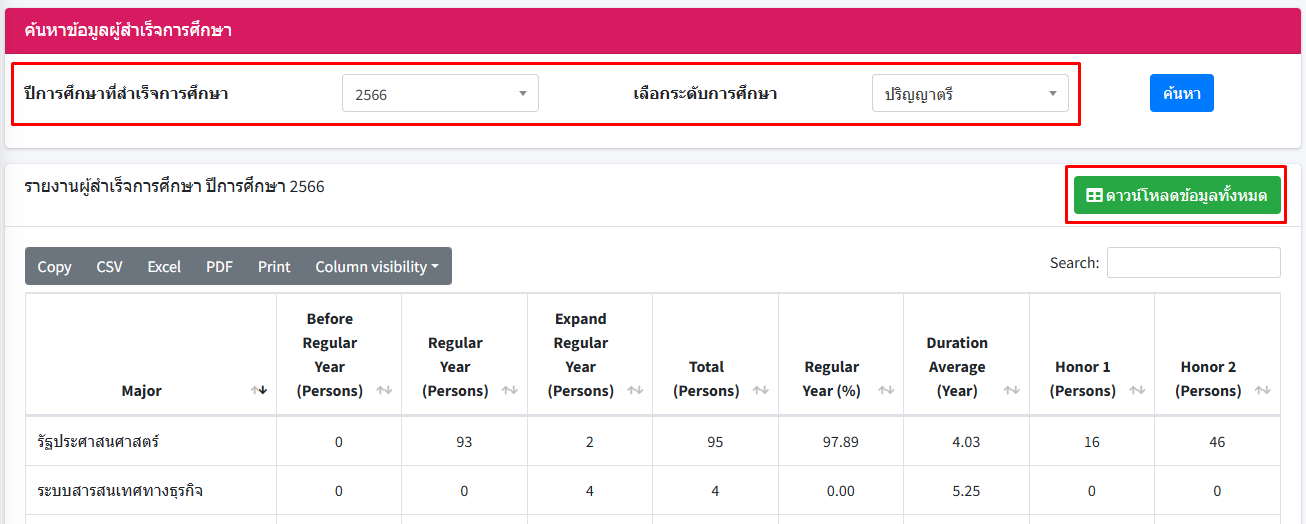This screenshot has width=1306, height=524.
Task: Export table as CSV
Action: pyautogui.click(x=109, y=267)
